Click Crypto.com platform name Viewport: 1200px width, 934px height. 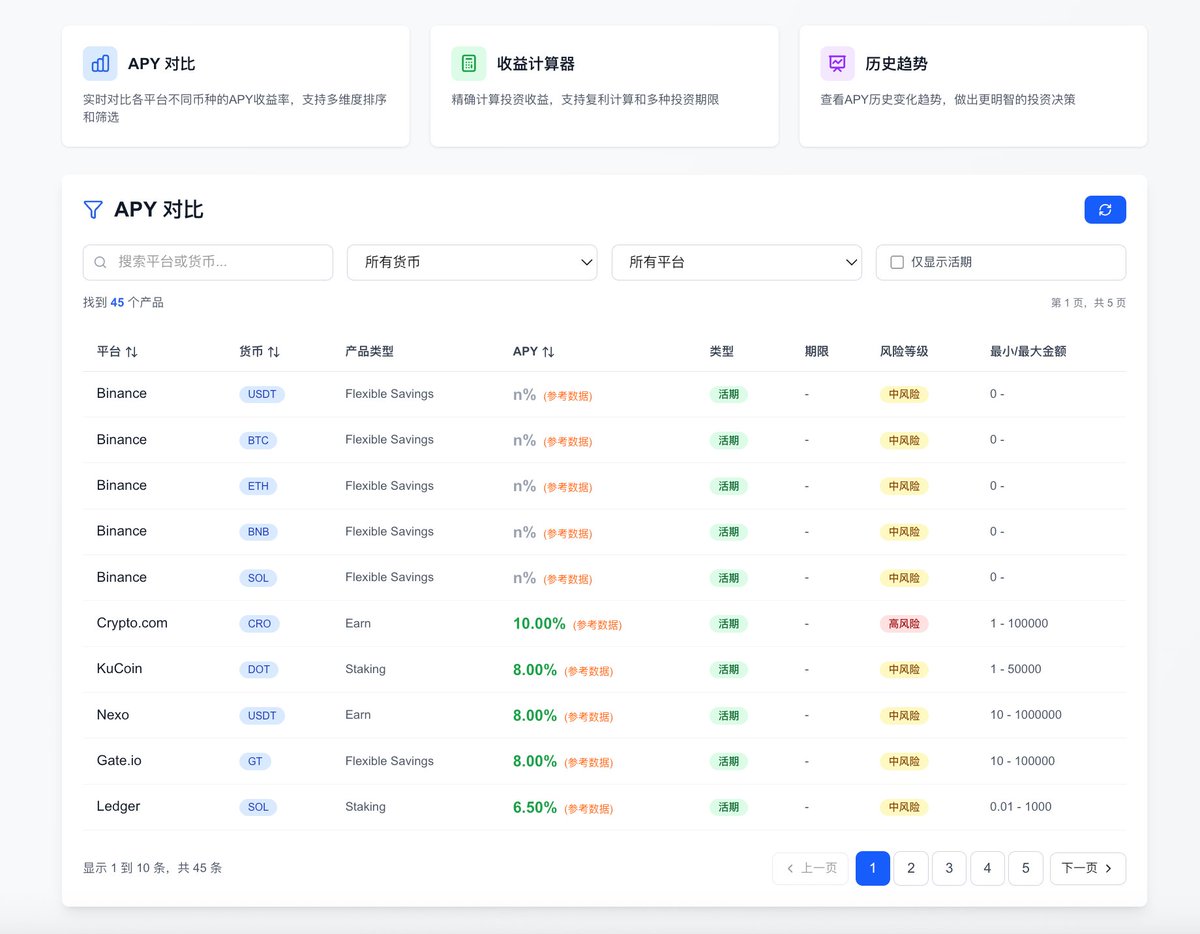[132, 623]
